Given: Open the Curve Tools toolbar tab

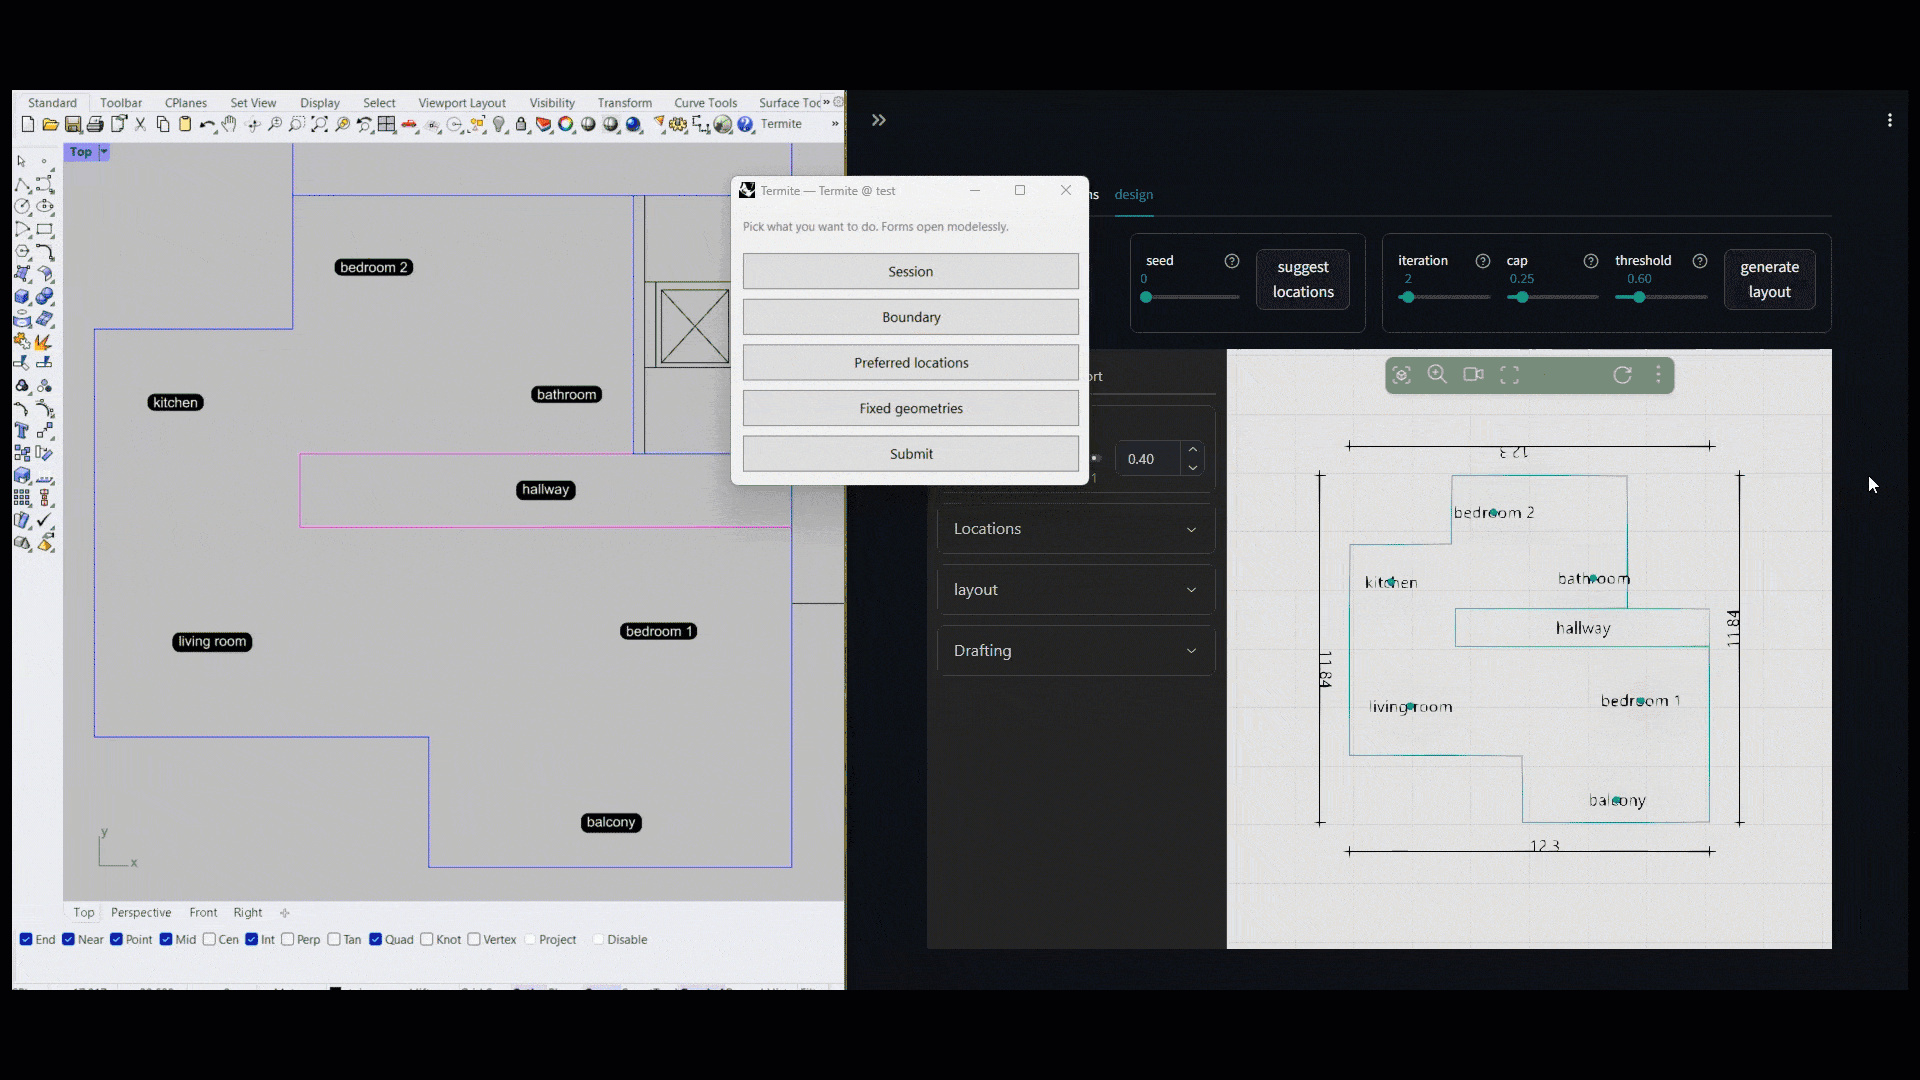Looking at the screenshot, I should (x=705, y=103).
